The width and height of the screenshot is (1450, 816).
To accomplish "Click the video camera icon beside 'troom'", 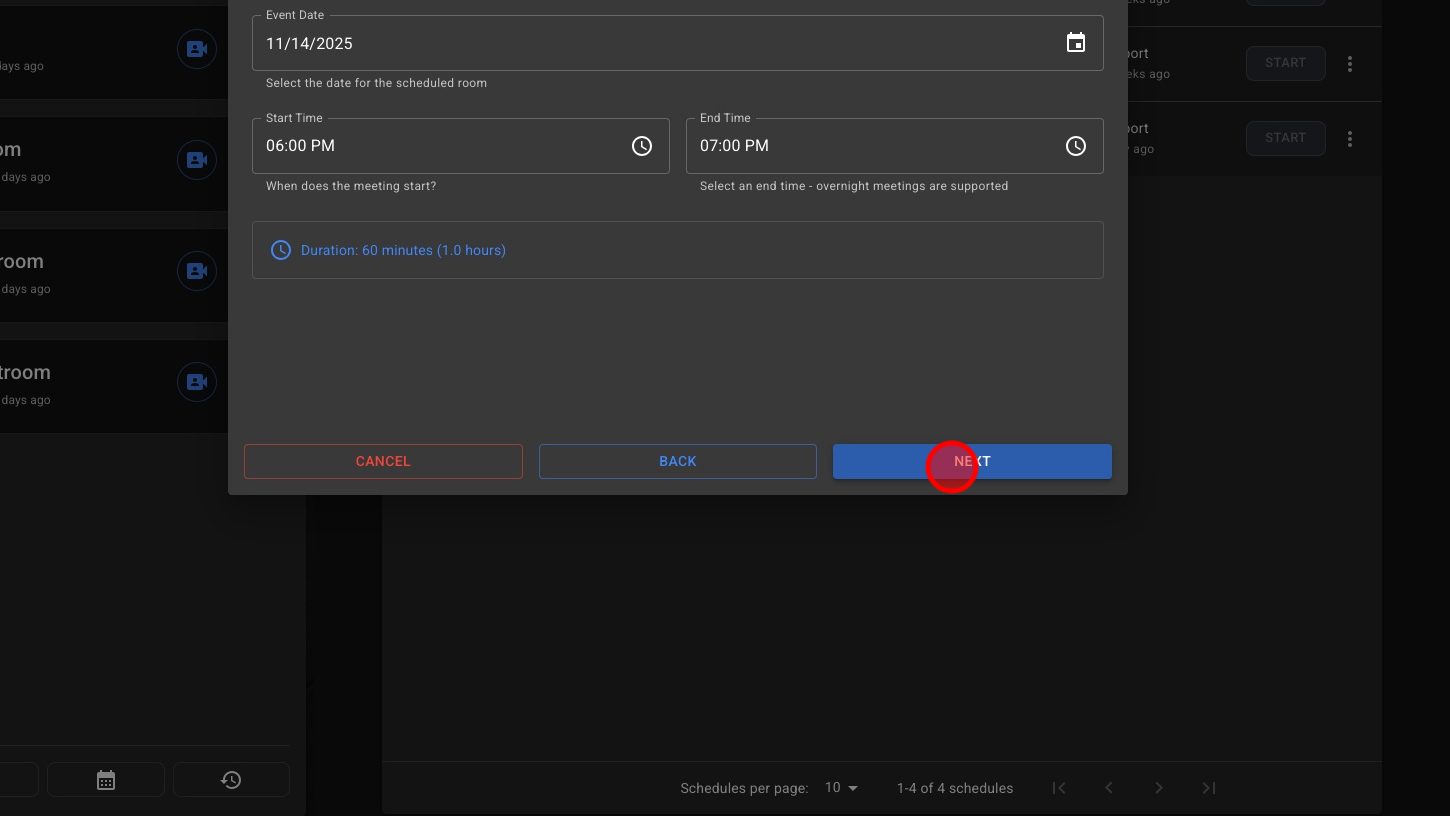I will point(197,382).
